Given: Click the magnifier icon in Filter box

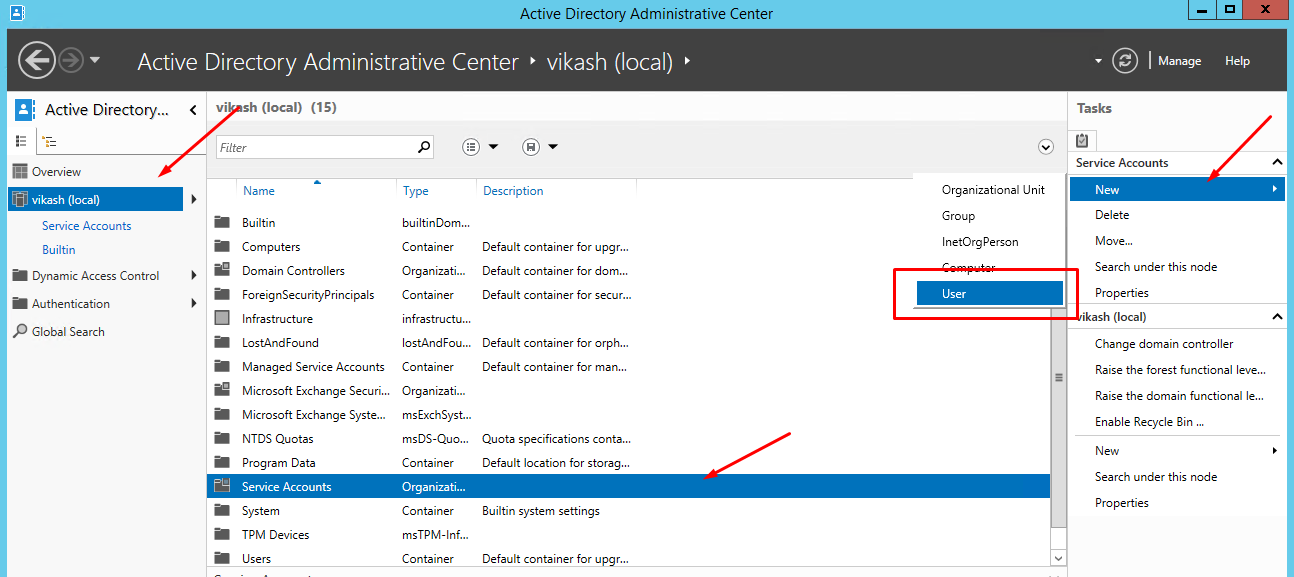Looking at the screenshot, I should [x=424, y=147].
